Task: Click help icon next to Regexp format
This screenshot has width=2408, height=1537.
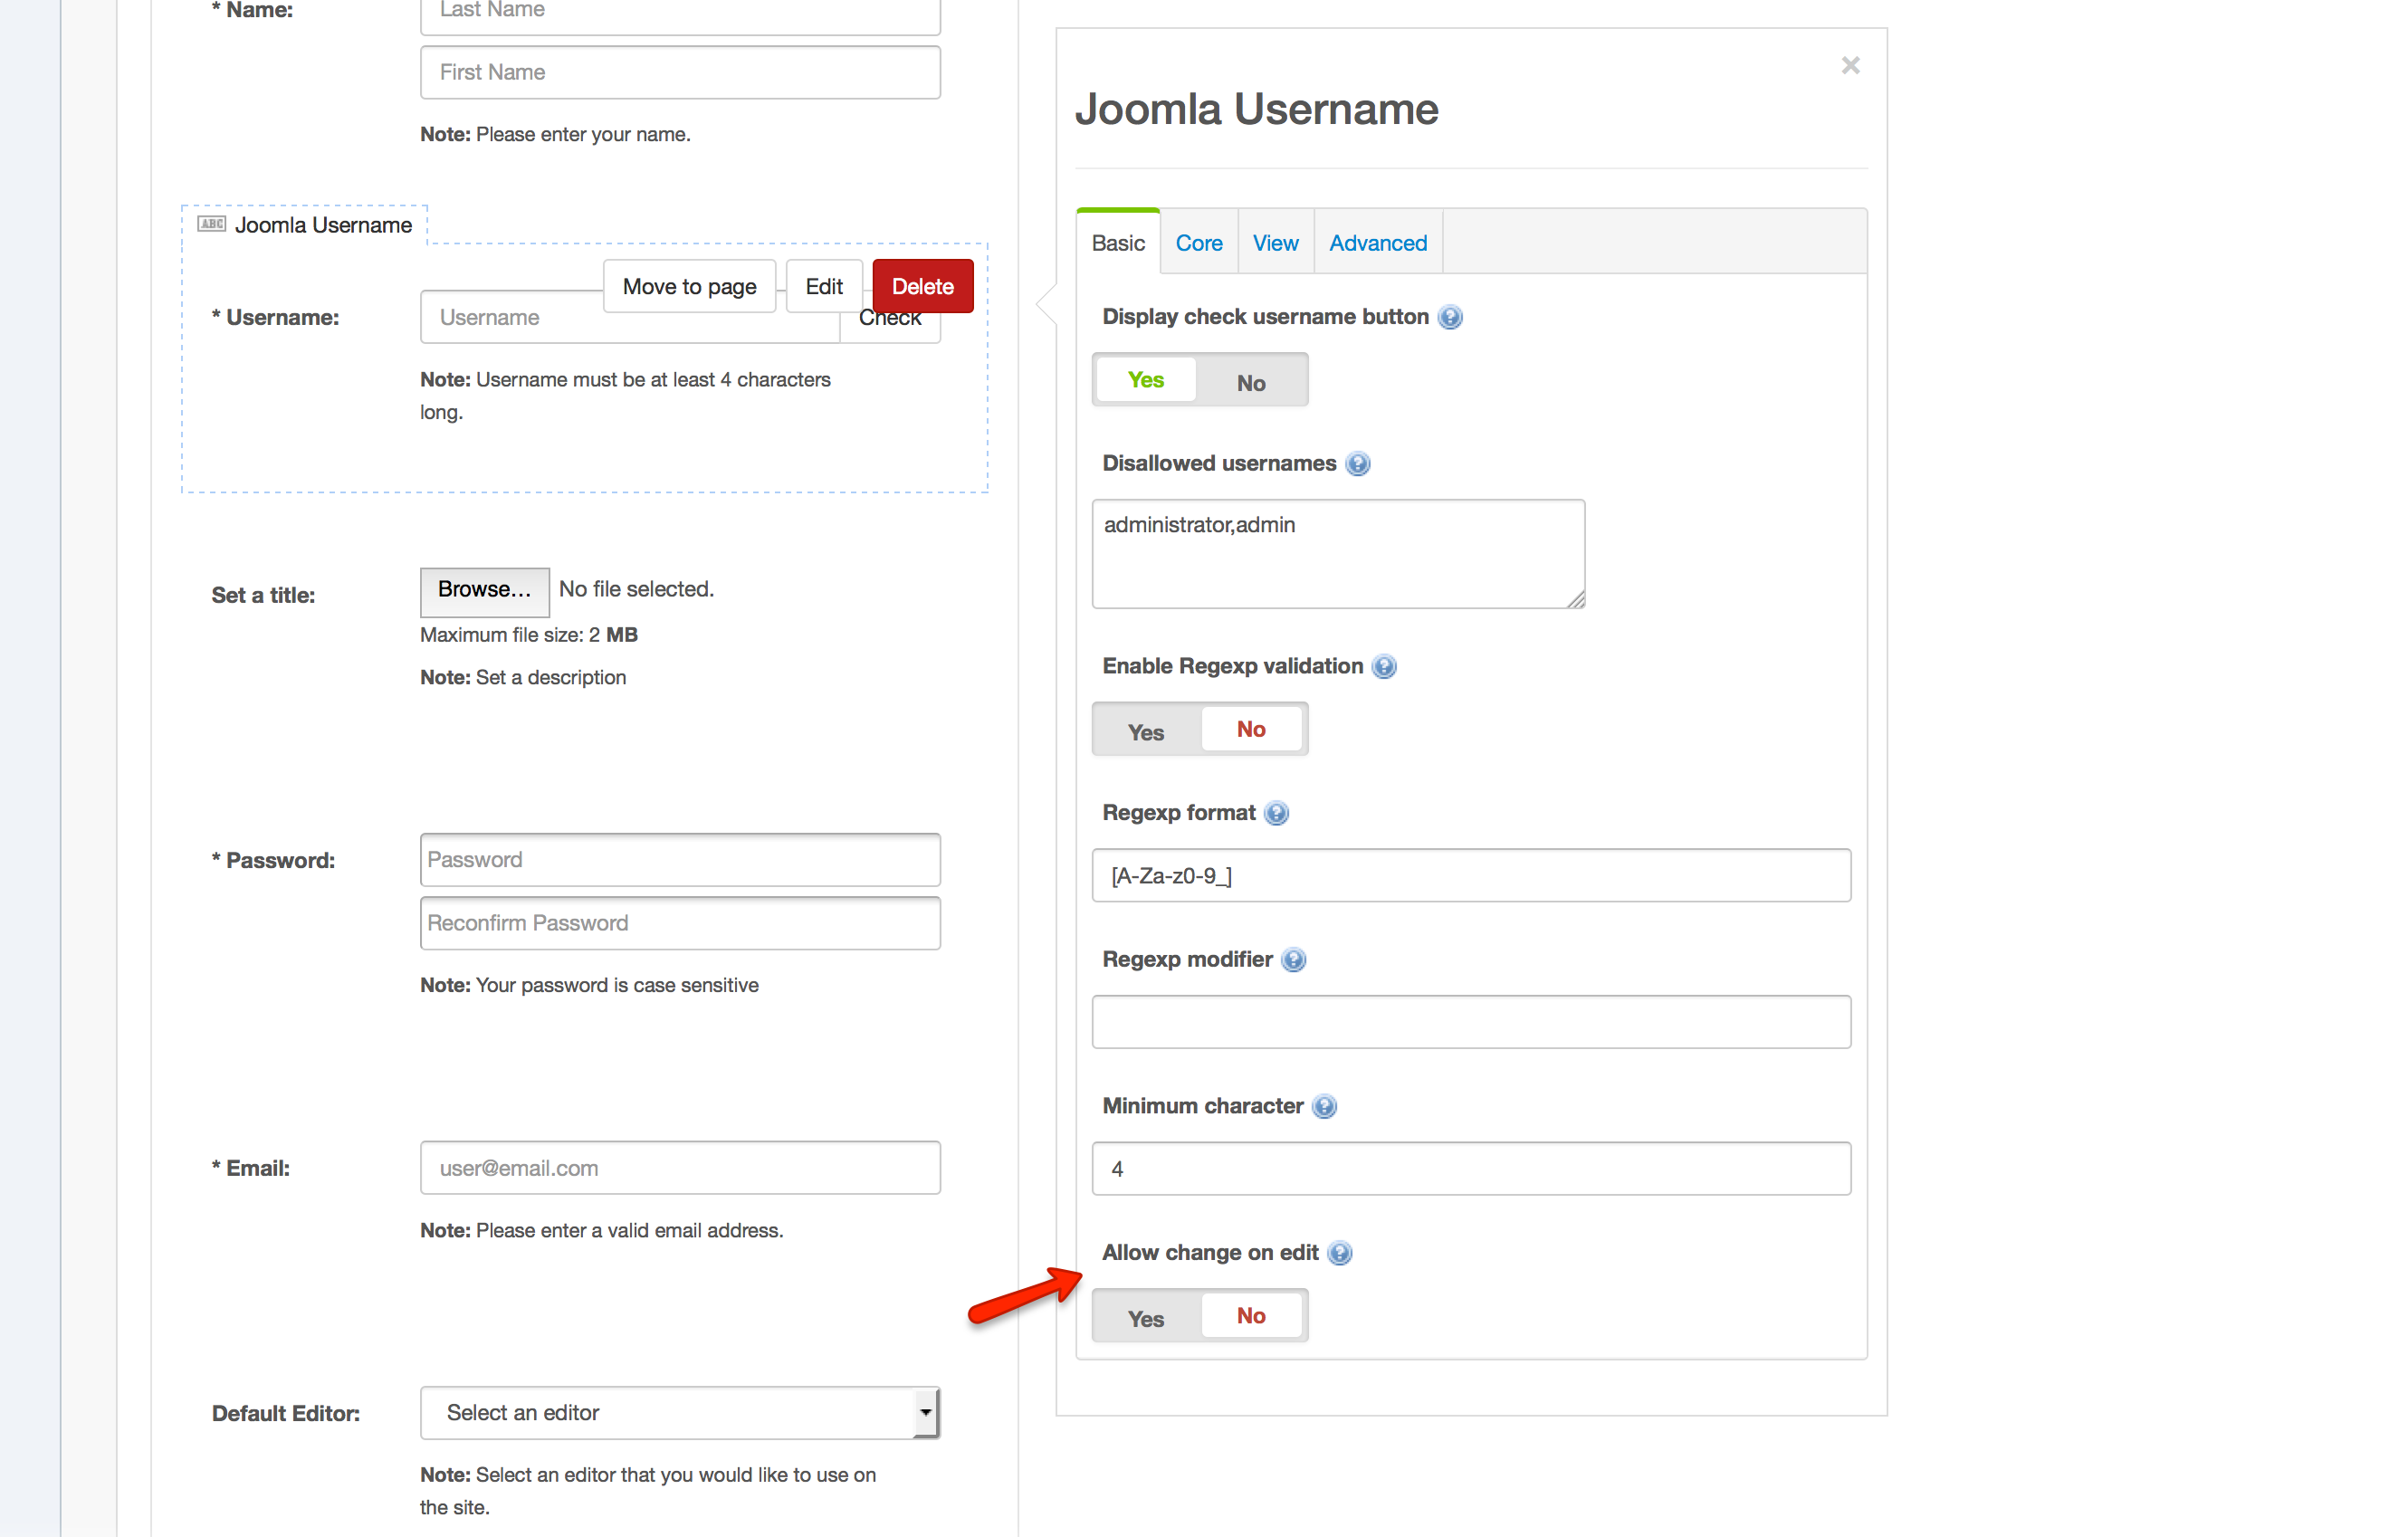Action: point(1276,813)
